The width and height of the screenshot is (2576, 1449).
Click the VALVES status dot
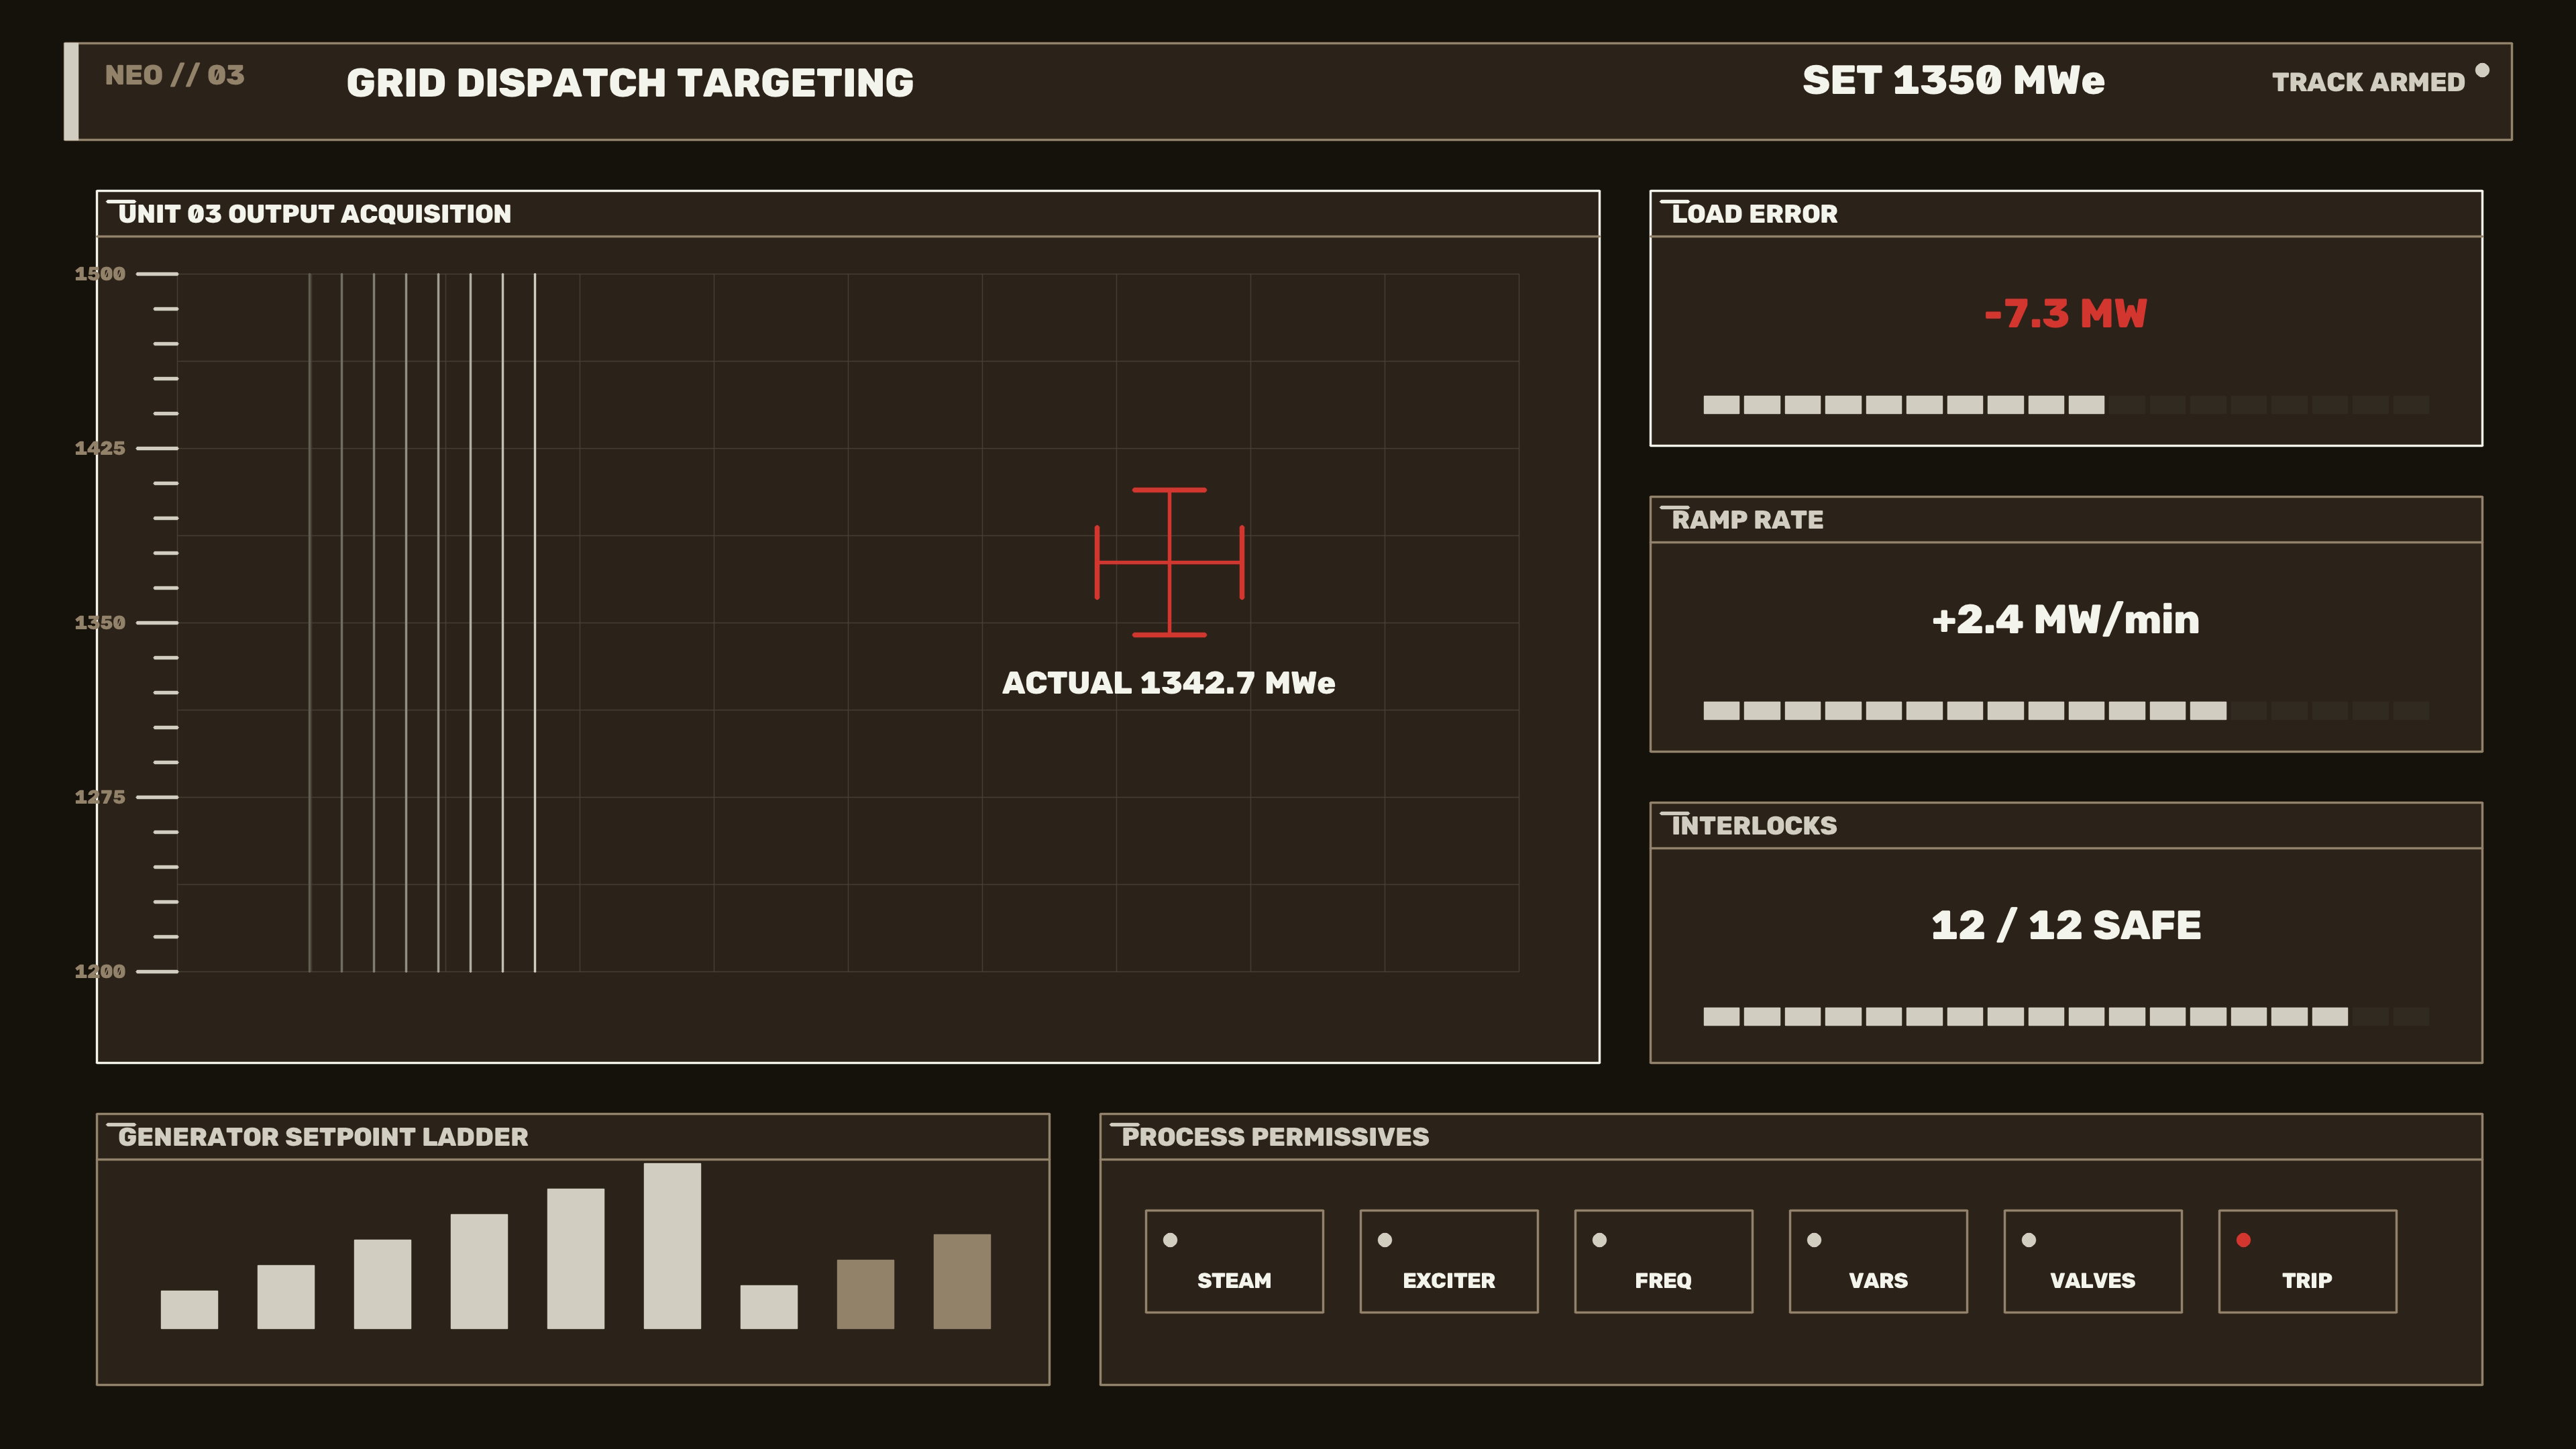click(2029, 1240)
